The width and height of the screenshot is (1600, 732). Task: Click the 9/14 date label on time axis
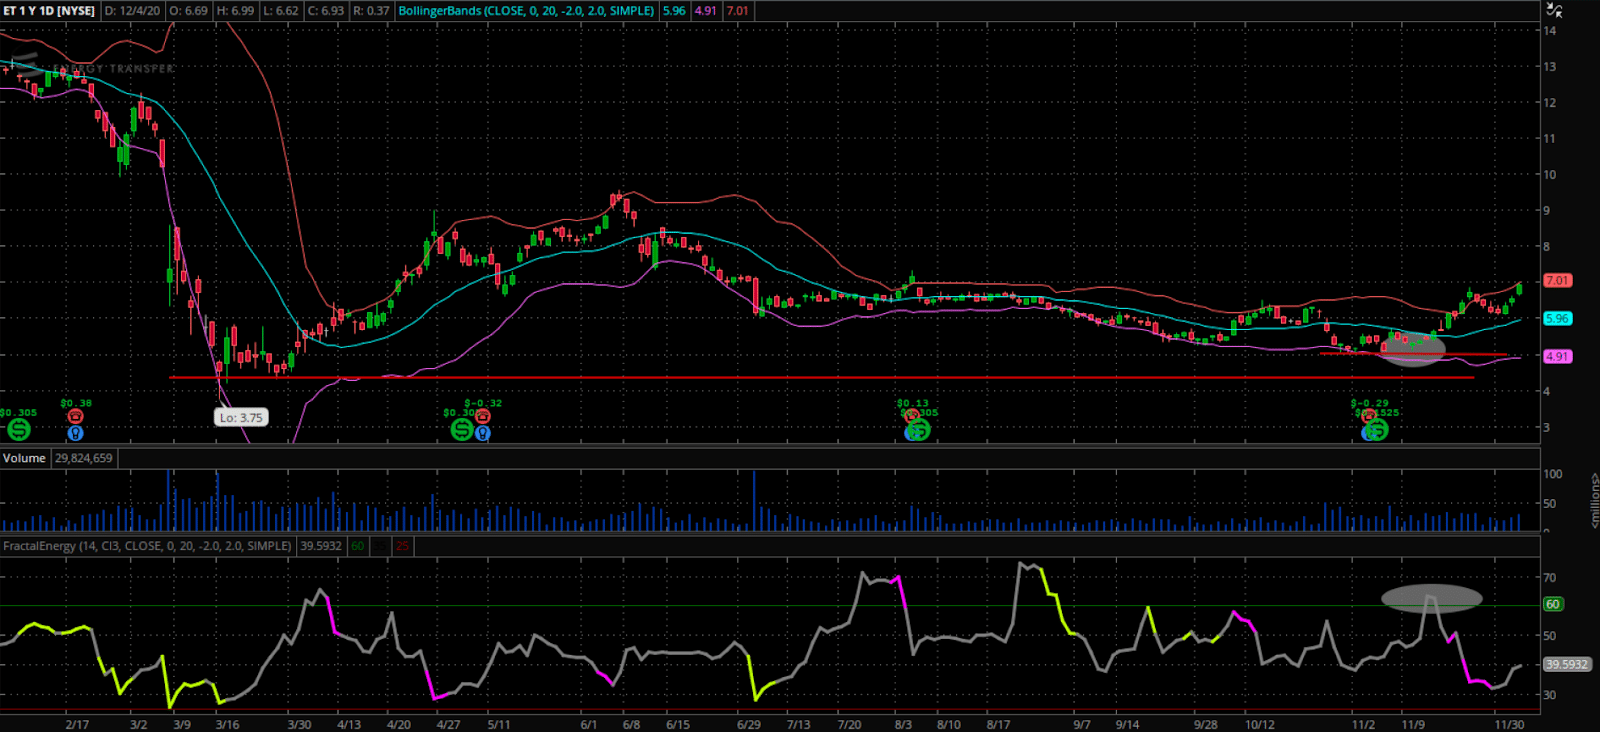coord(1128,725)
